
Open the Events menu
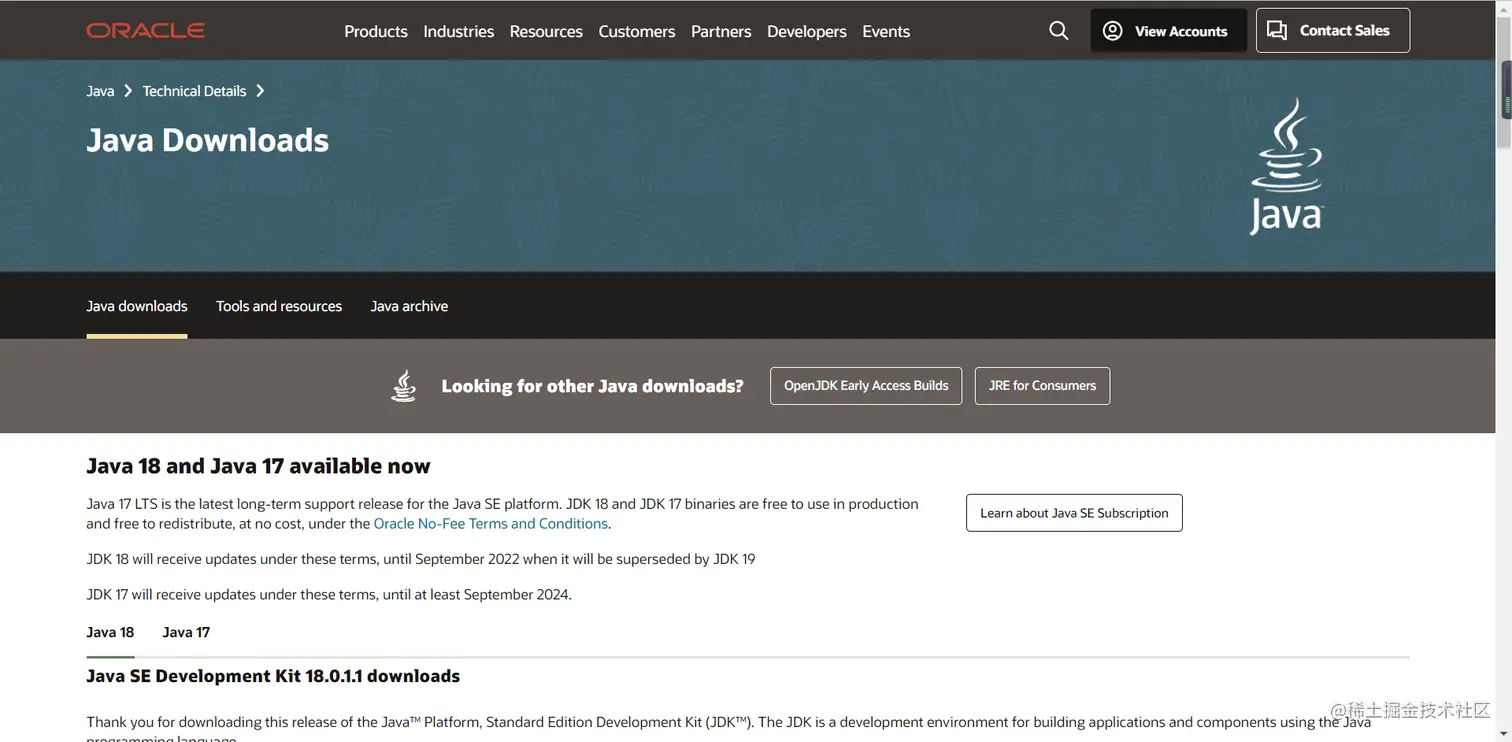pos(886,31)
